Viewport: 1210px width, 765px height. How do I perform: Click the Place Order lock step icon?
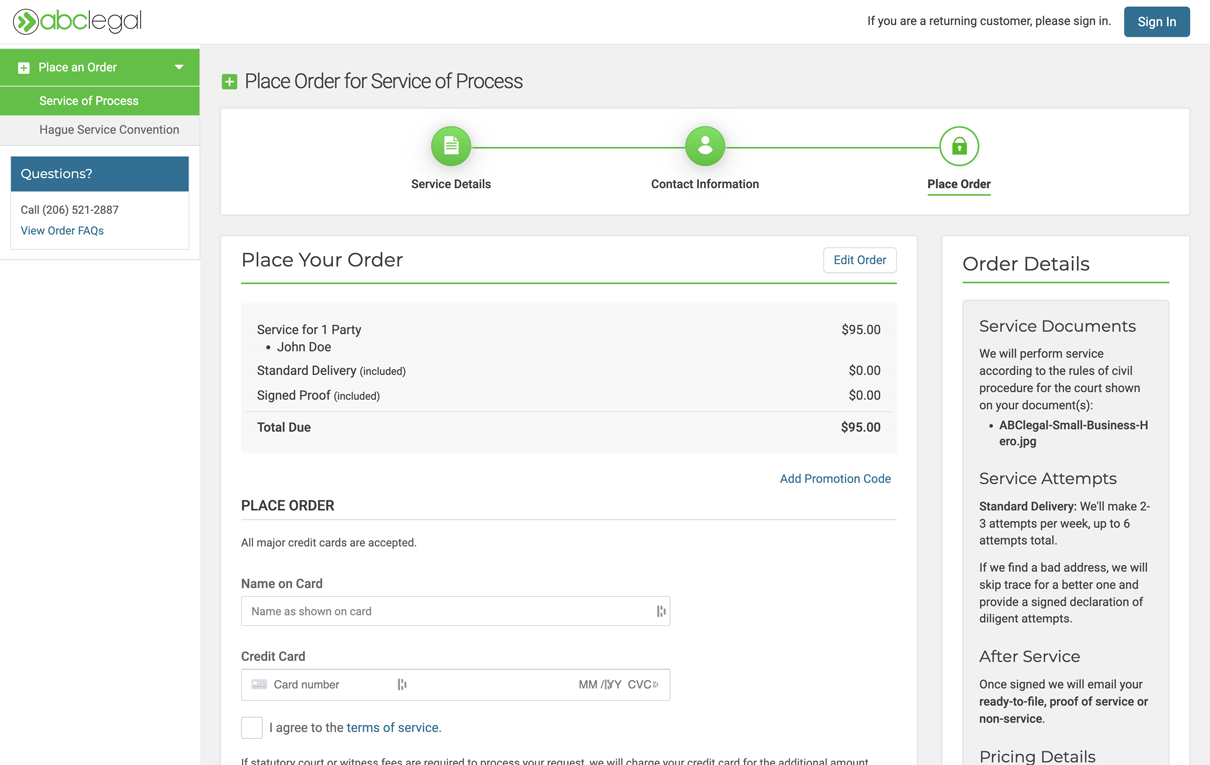pyautogui.click(x=958, y=146)
